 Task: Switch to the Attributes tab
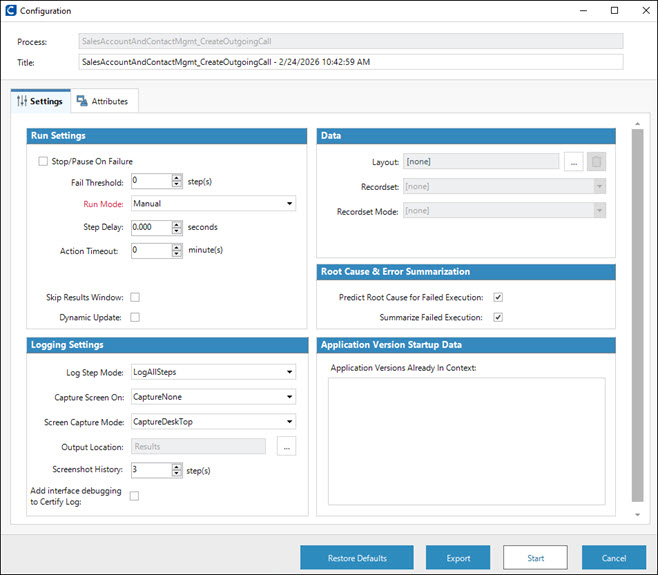point(106,101)
